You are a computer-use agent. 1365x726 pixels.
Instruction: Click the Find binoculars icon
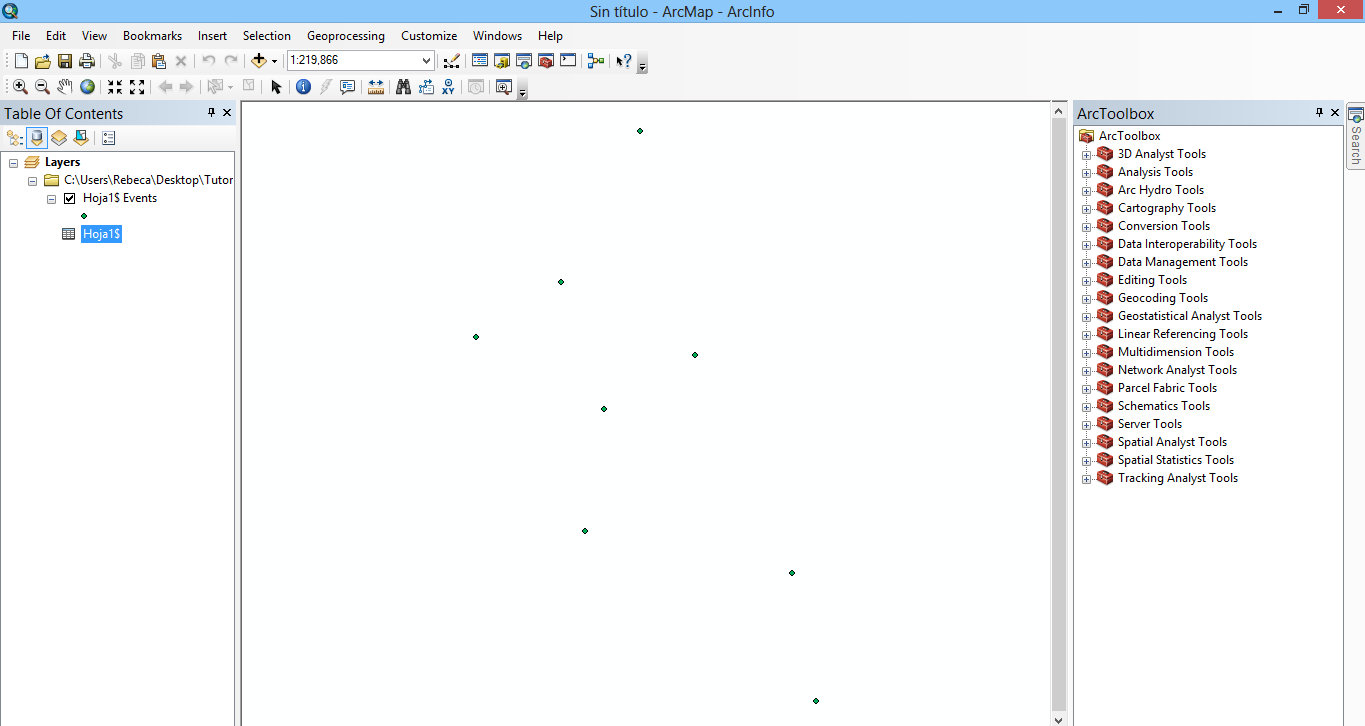403,87
